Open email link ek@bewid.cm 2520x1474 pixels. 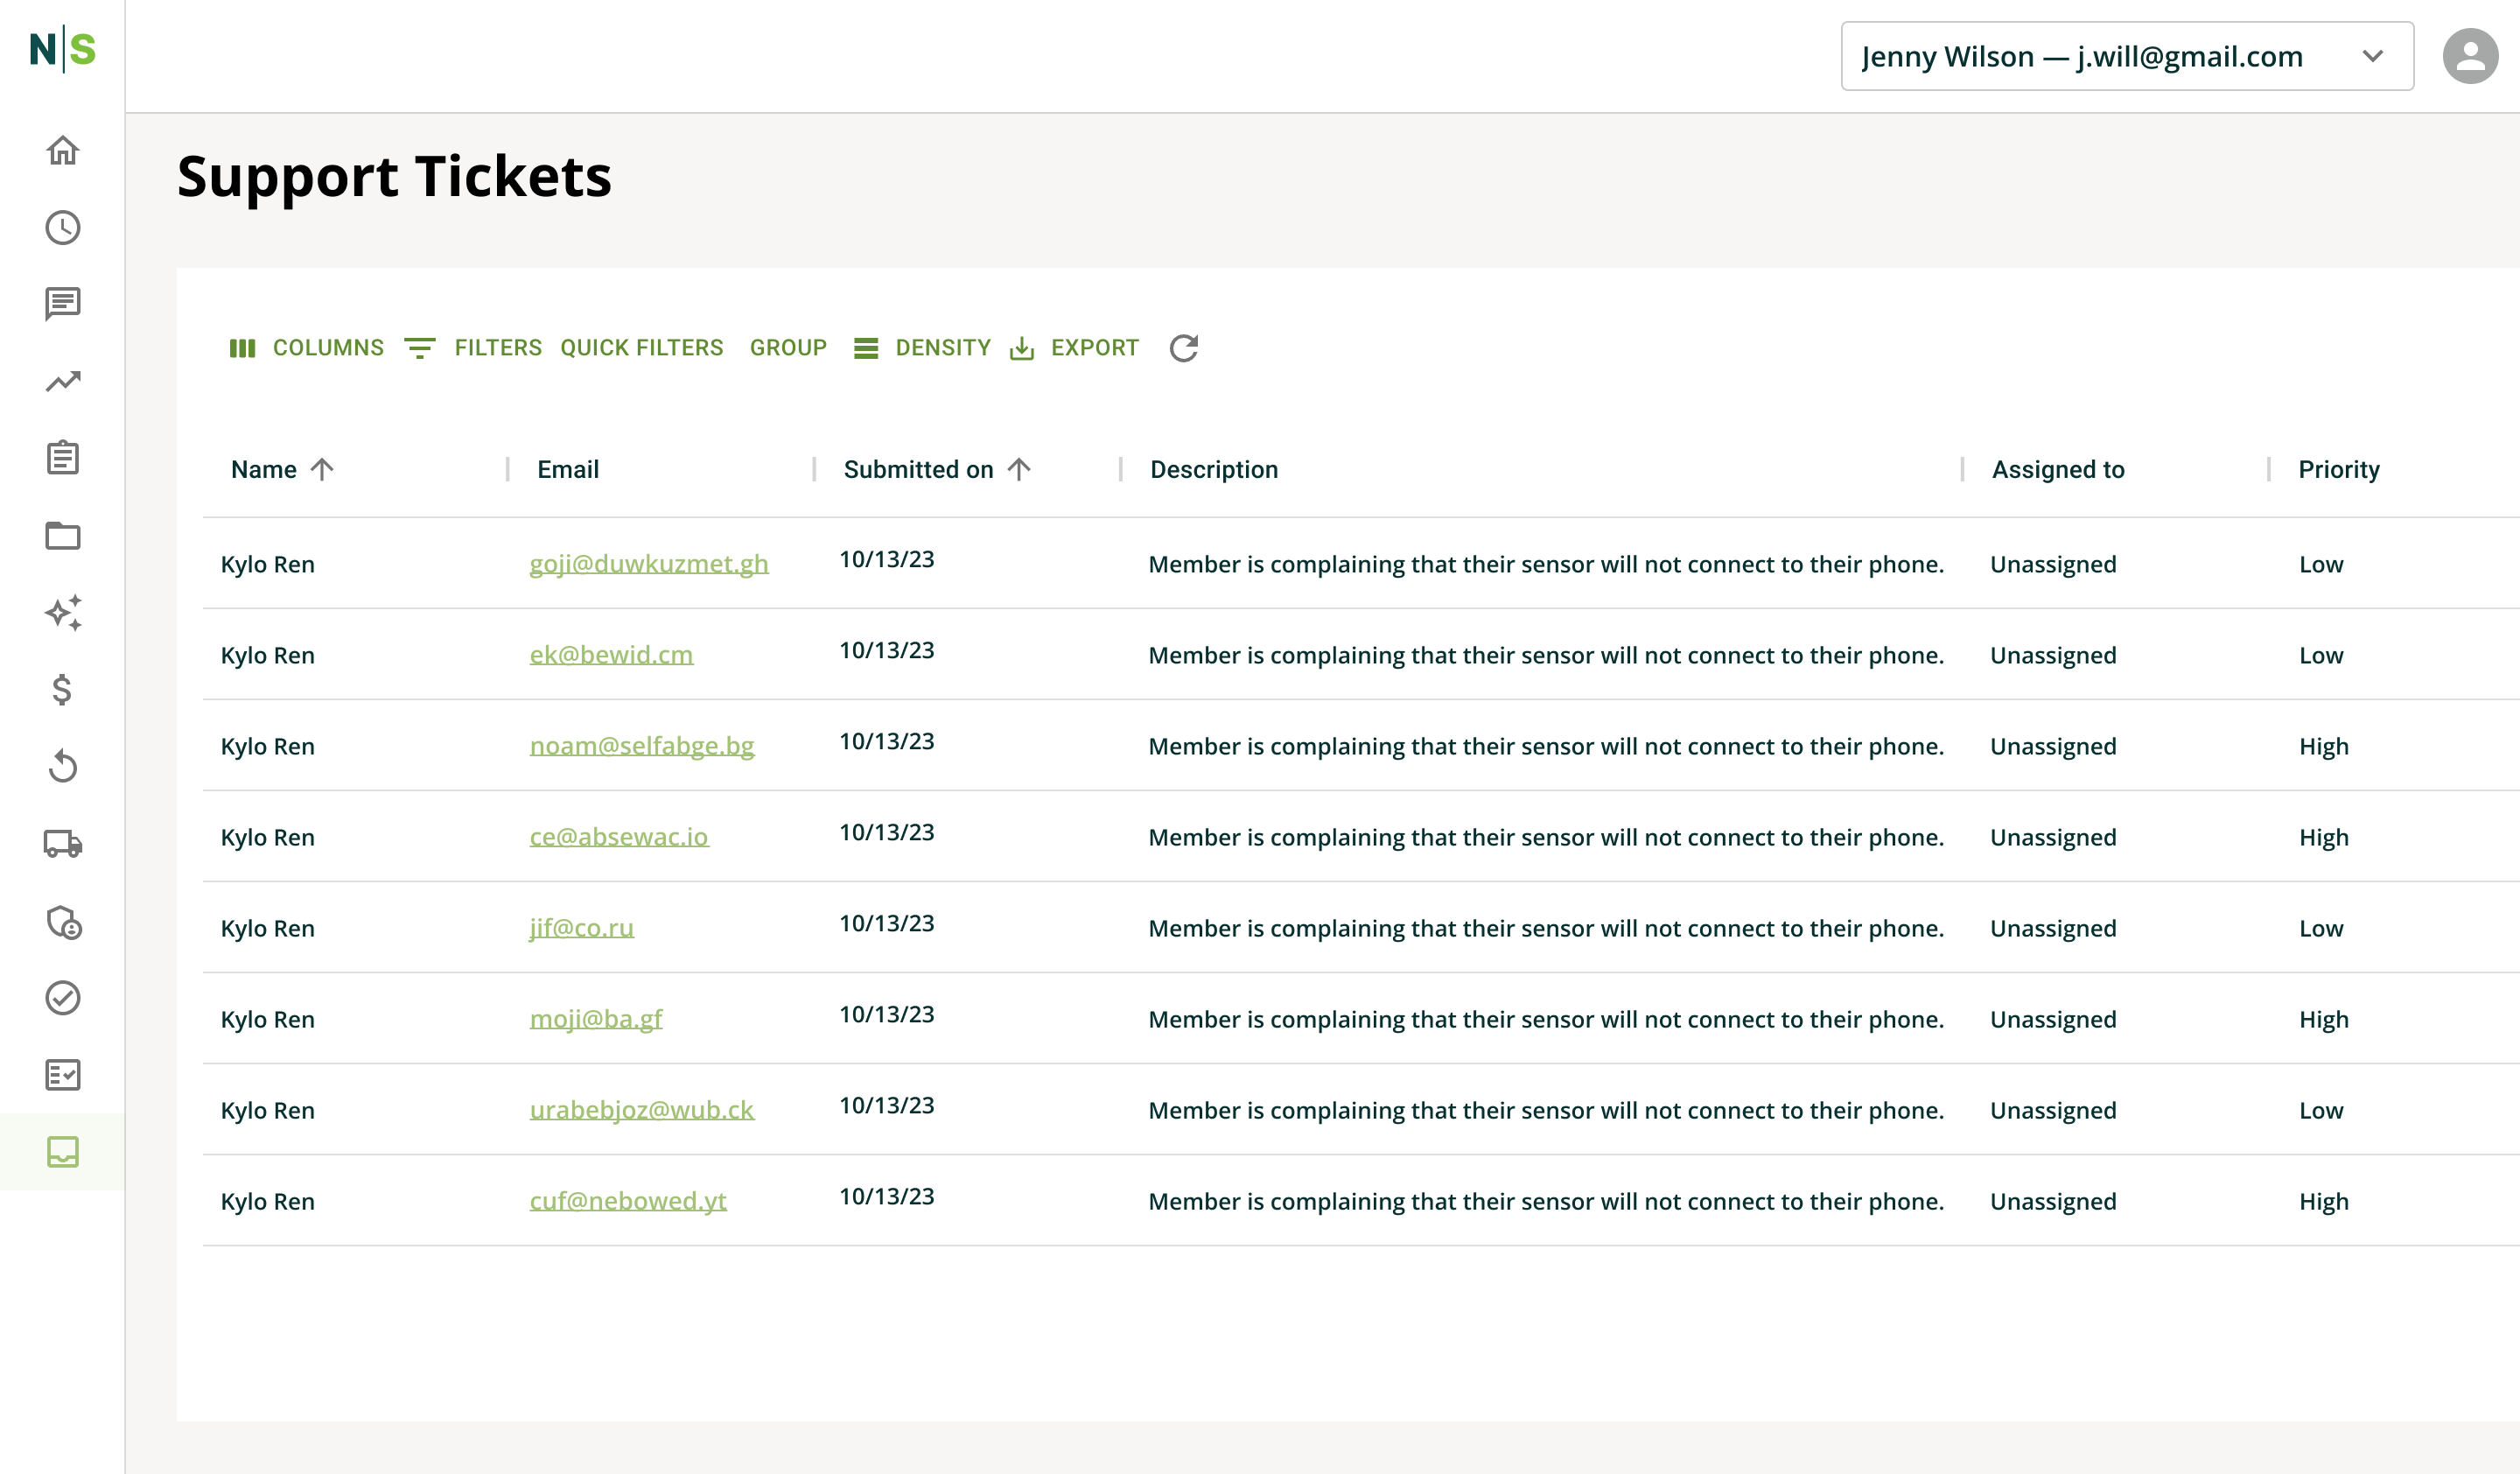coord(611,655)
